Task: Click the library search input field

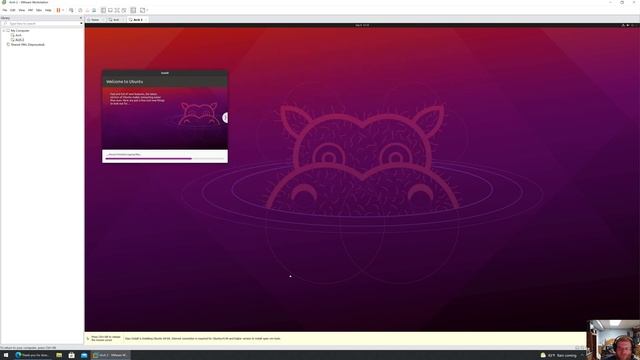Action: pos(41,24)
